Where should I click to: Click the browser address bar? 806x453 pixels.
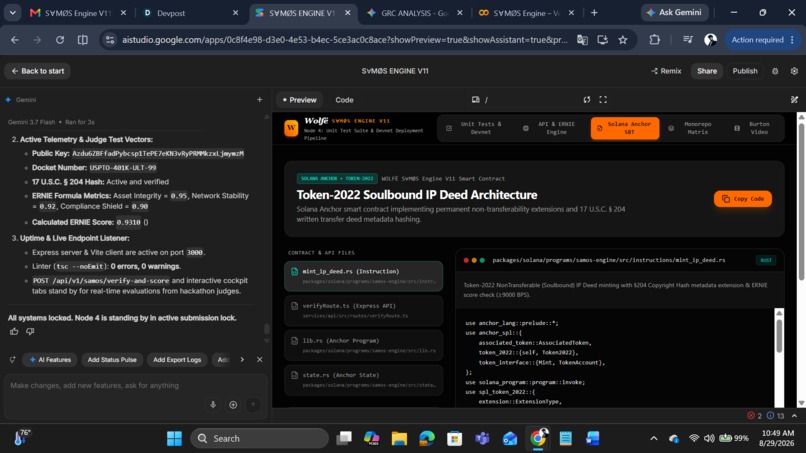[x=344, y=40]
